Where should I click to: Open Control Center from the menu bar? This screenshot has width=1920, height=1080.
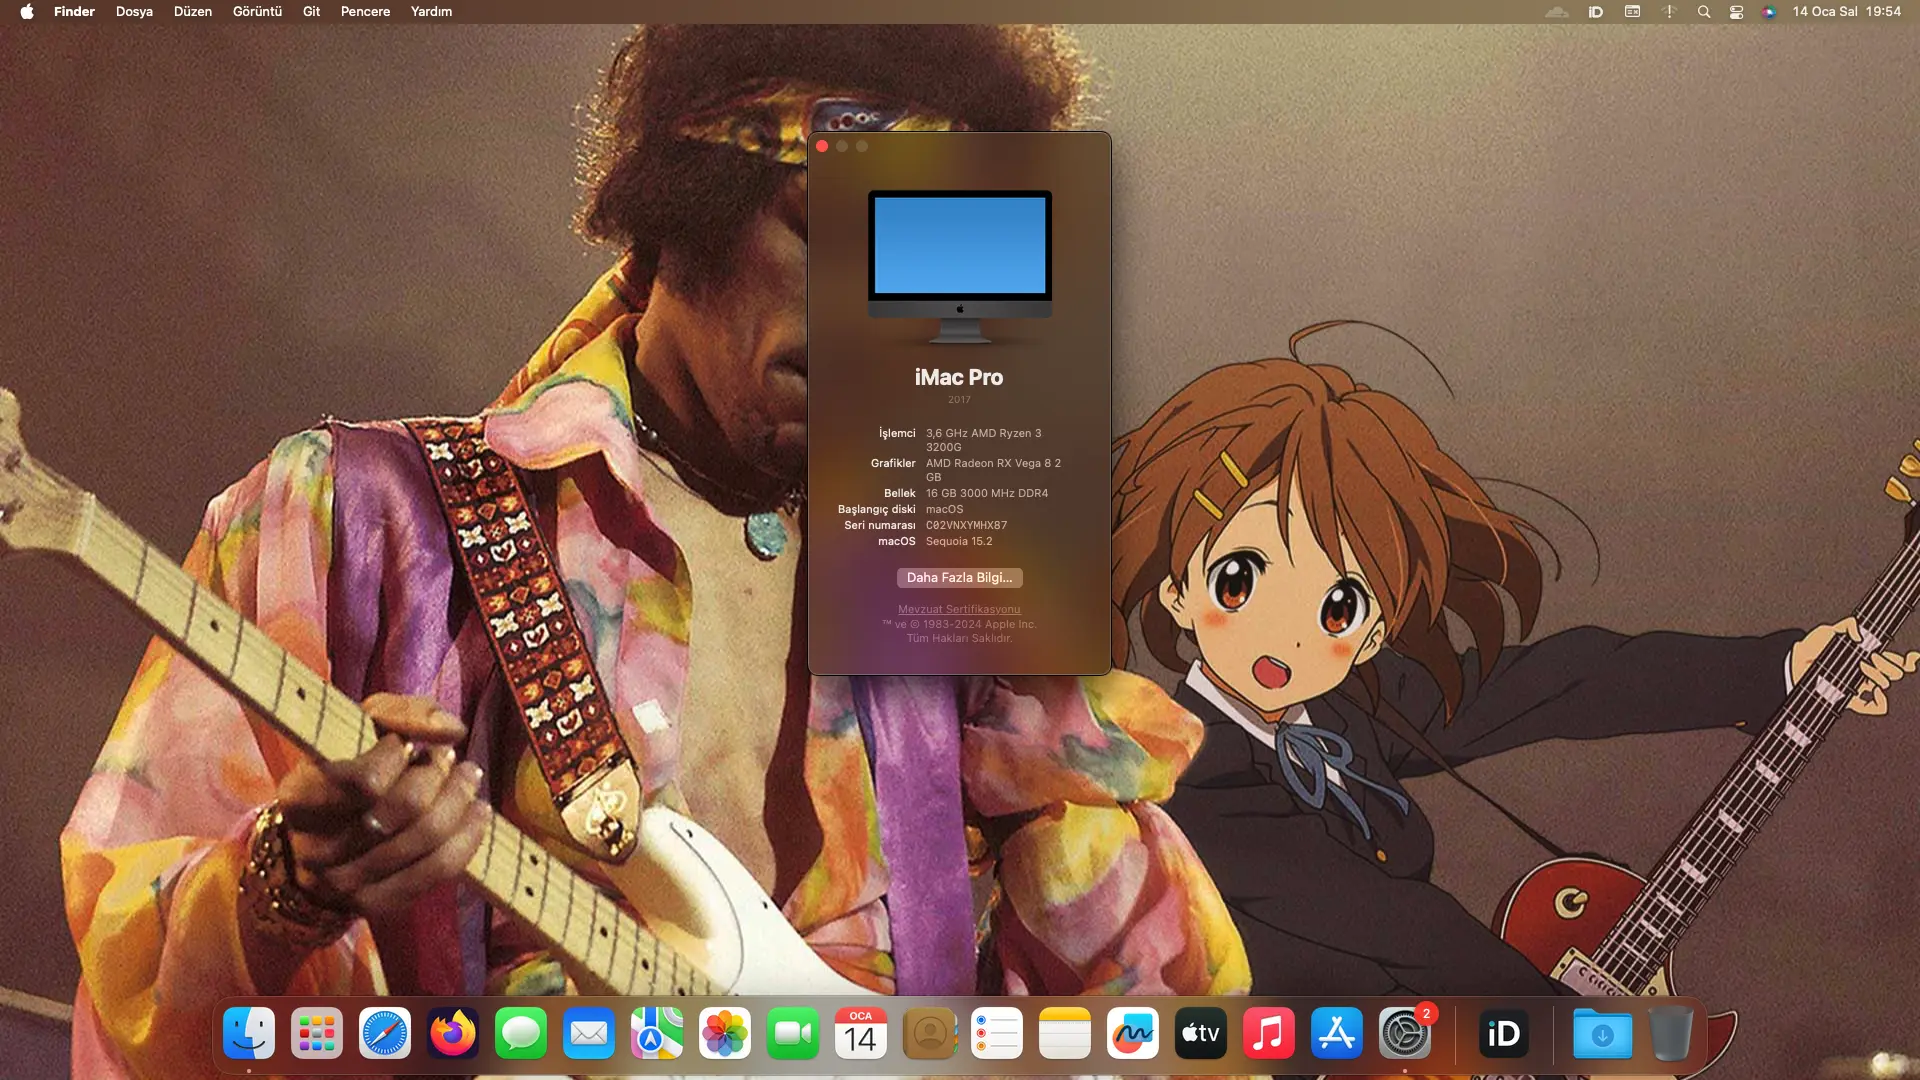click(x=1737, y=12)
